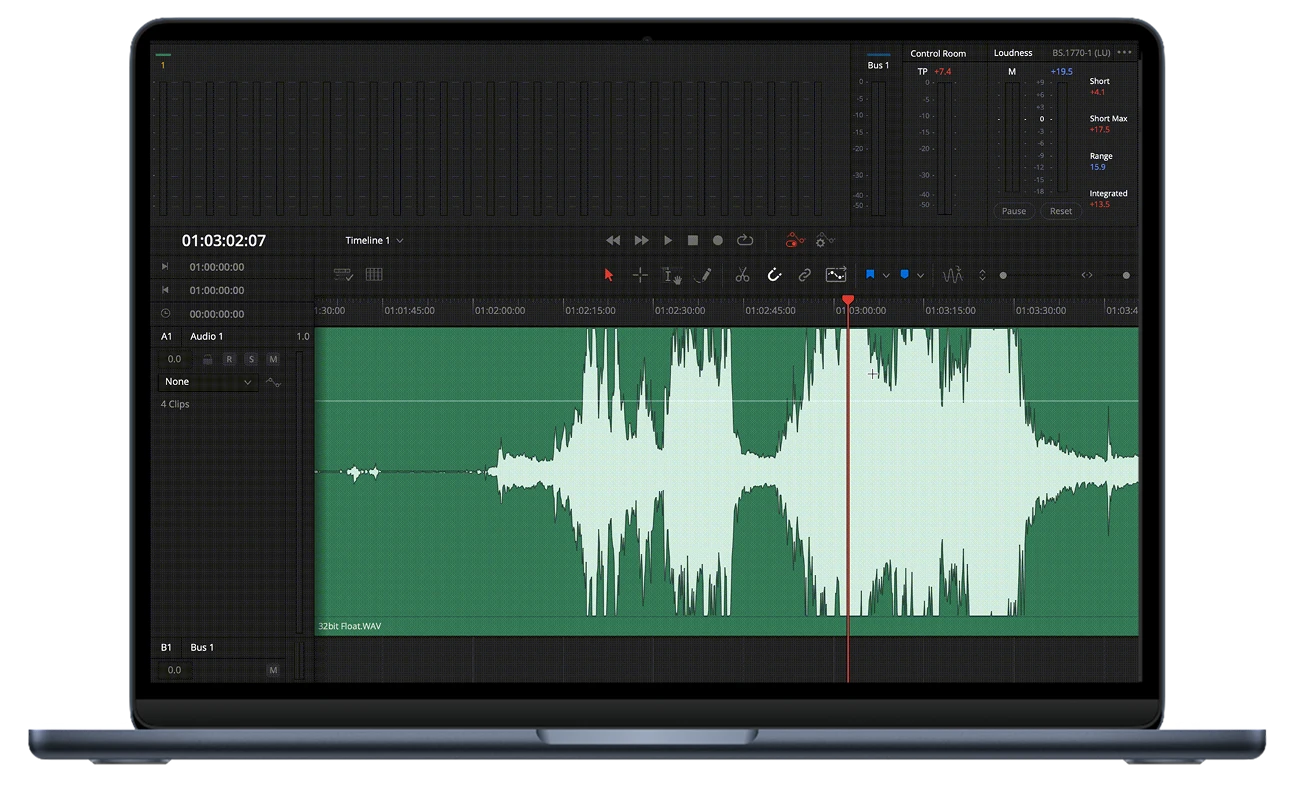Click the link clips chain icon
The width and height of the screenshot is (1295, 785).
(804, 275)
